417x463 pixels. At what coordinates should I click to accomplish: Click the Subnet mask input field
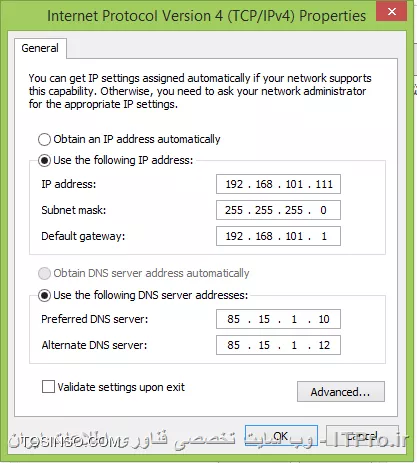(278, 210)
